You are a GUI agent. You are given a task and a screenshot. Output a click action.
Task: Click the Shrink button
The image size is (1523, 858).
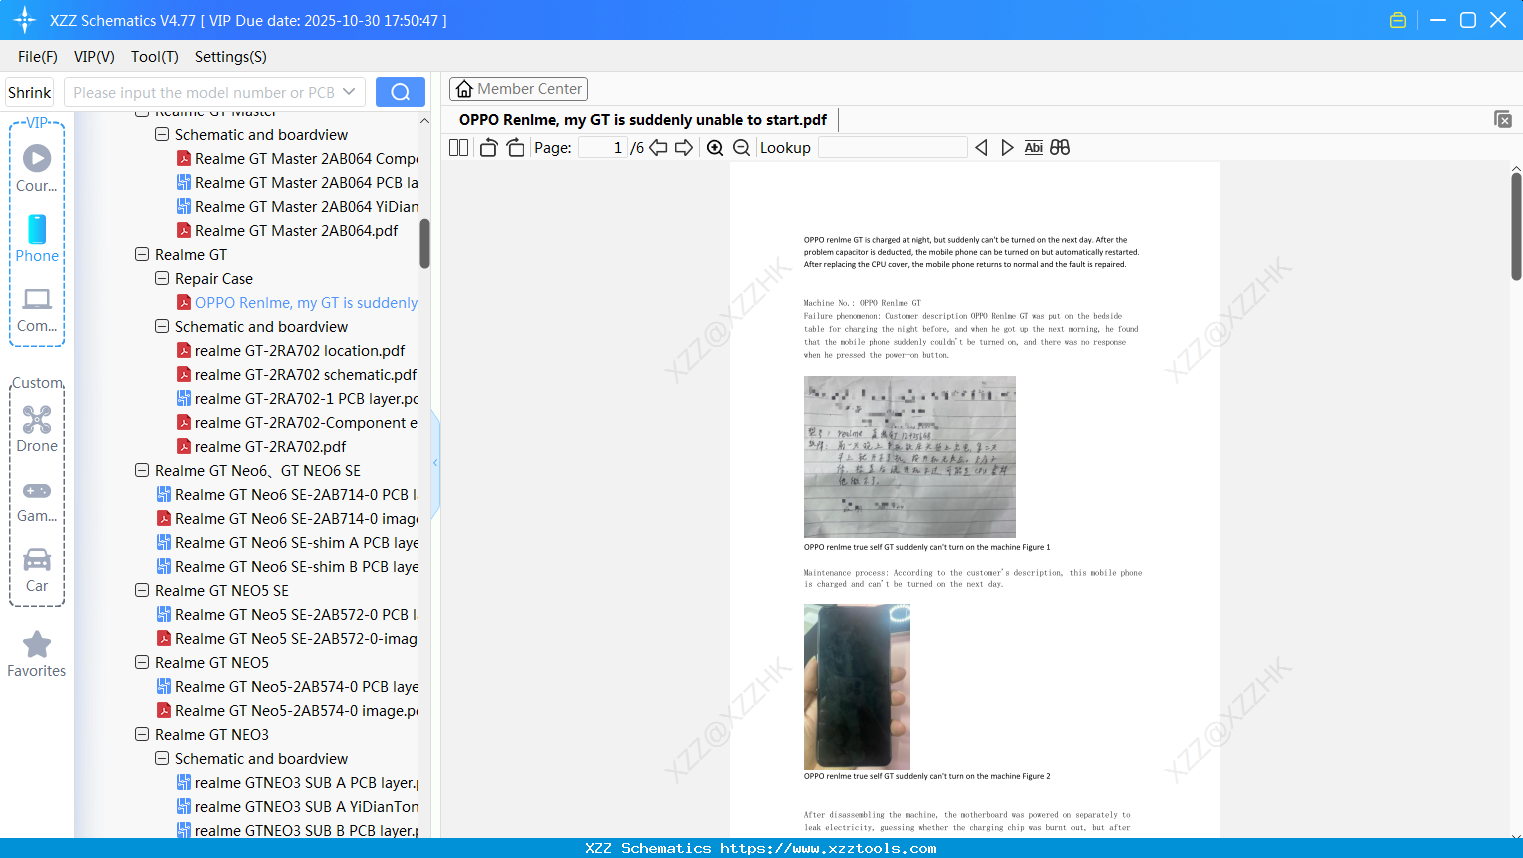(30, 92)
